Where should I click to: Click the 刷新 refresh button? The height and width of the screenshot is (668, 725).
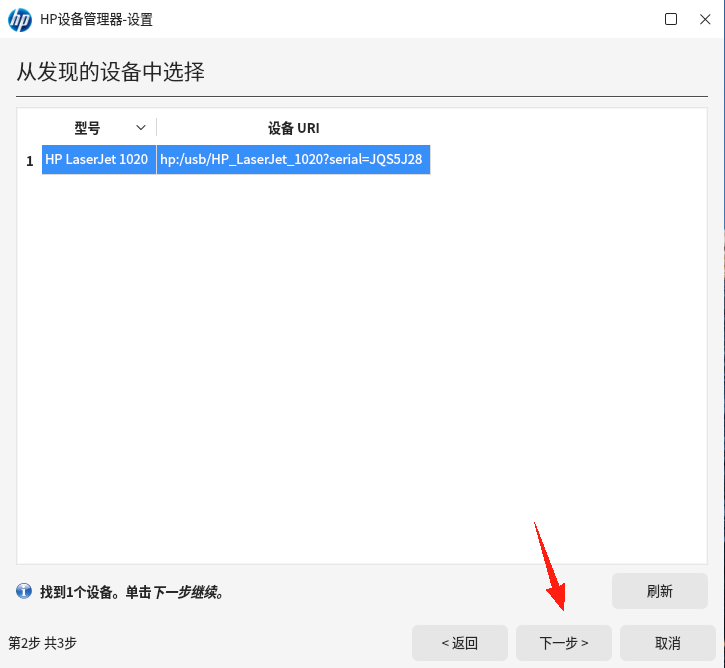(659, 591)
